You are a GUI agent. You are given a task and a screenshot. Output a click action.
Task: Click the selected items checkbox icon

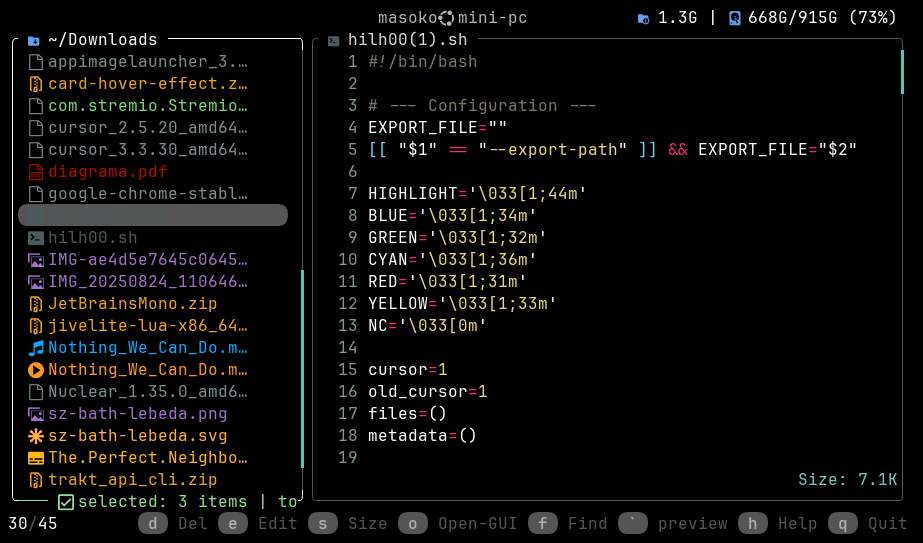coord(66,502)
